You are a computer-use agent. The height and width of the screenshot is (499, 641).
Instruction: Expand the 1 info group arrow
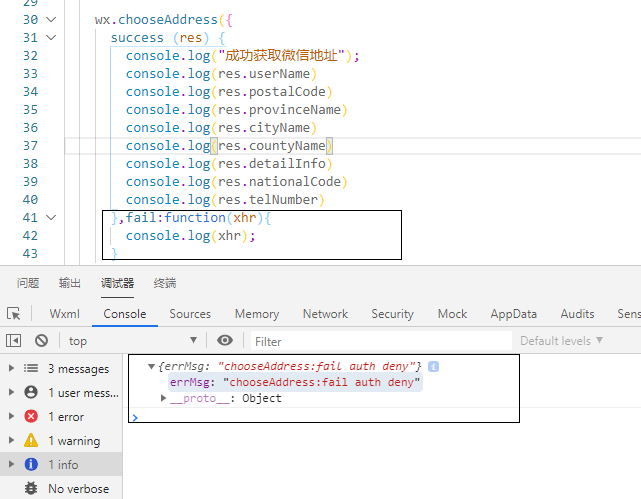(11, 464)
